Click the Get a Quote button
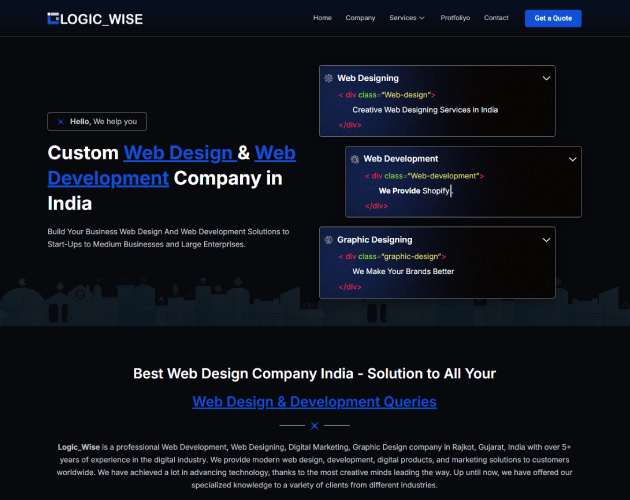The width and height of the screenshot is (630, 500). (553, 18)
